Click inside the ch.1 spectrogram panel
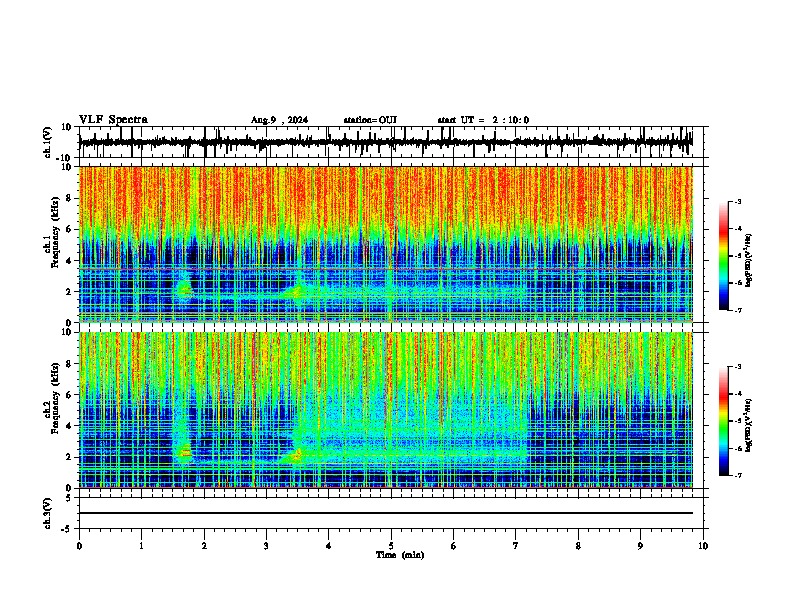 tap(386, 244)
